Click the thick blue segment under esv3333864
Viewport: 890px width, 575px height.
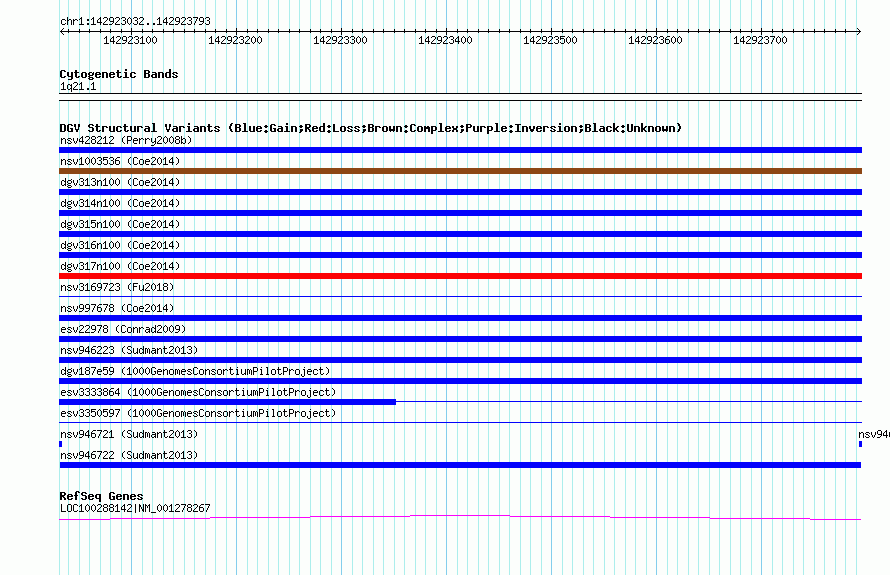[x=228, y=402]
